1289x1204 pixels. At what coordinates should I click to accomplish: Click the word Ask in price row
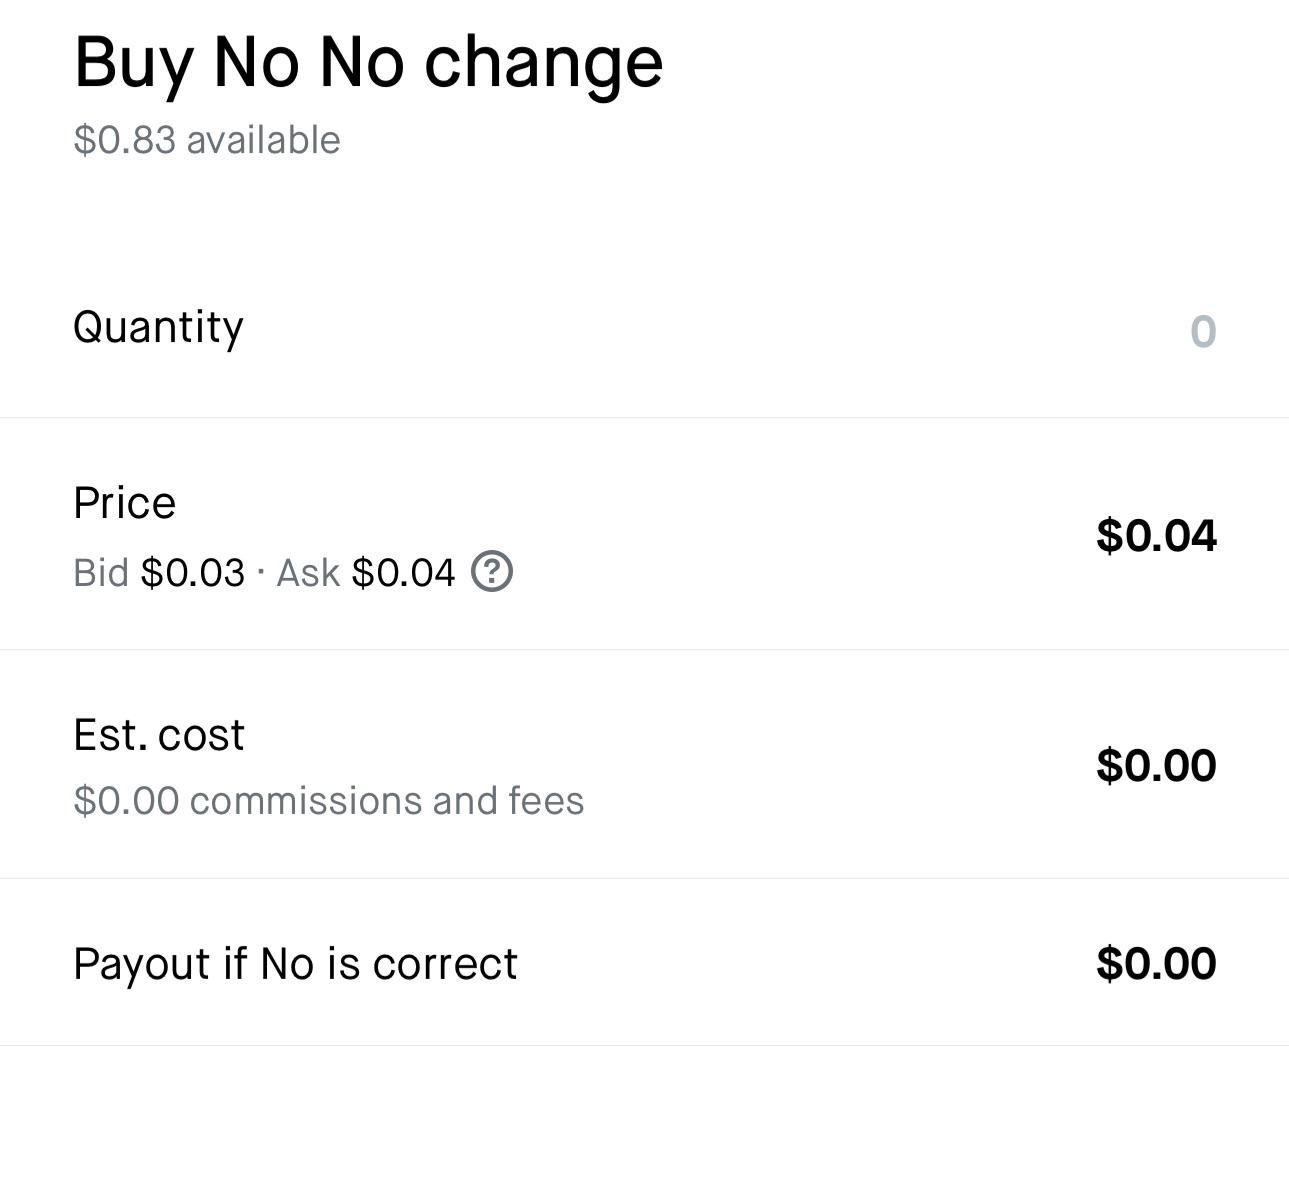click(x=308, y=573)
